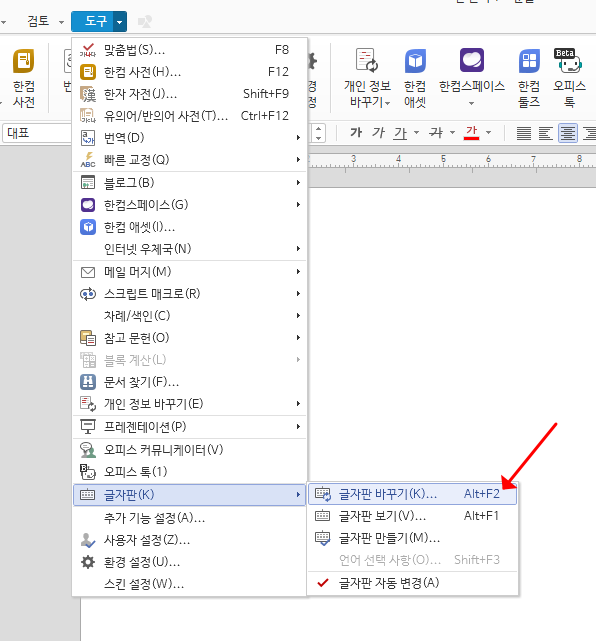Open 추가 기능 설정(A) menu item
The height and width of the screenshot is (641, 596).
click(189, 518)
